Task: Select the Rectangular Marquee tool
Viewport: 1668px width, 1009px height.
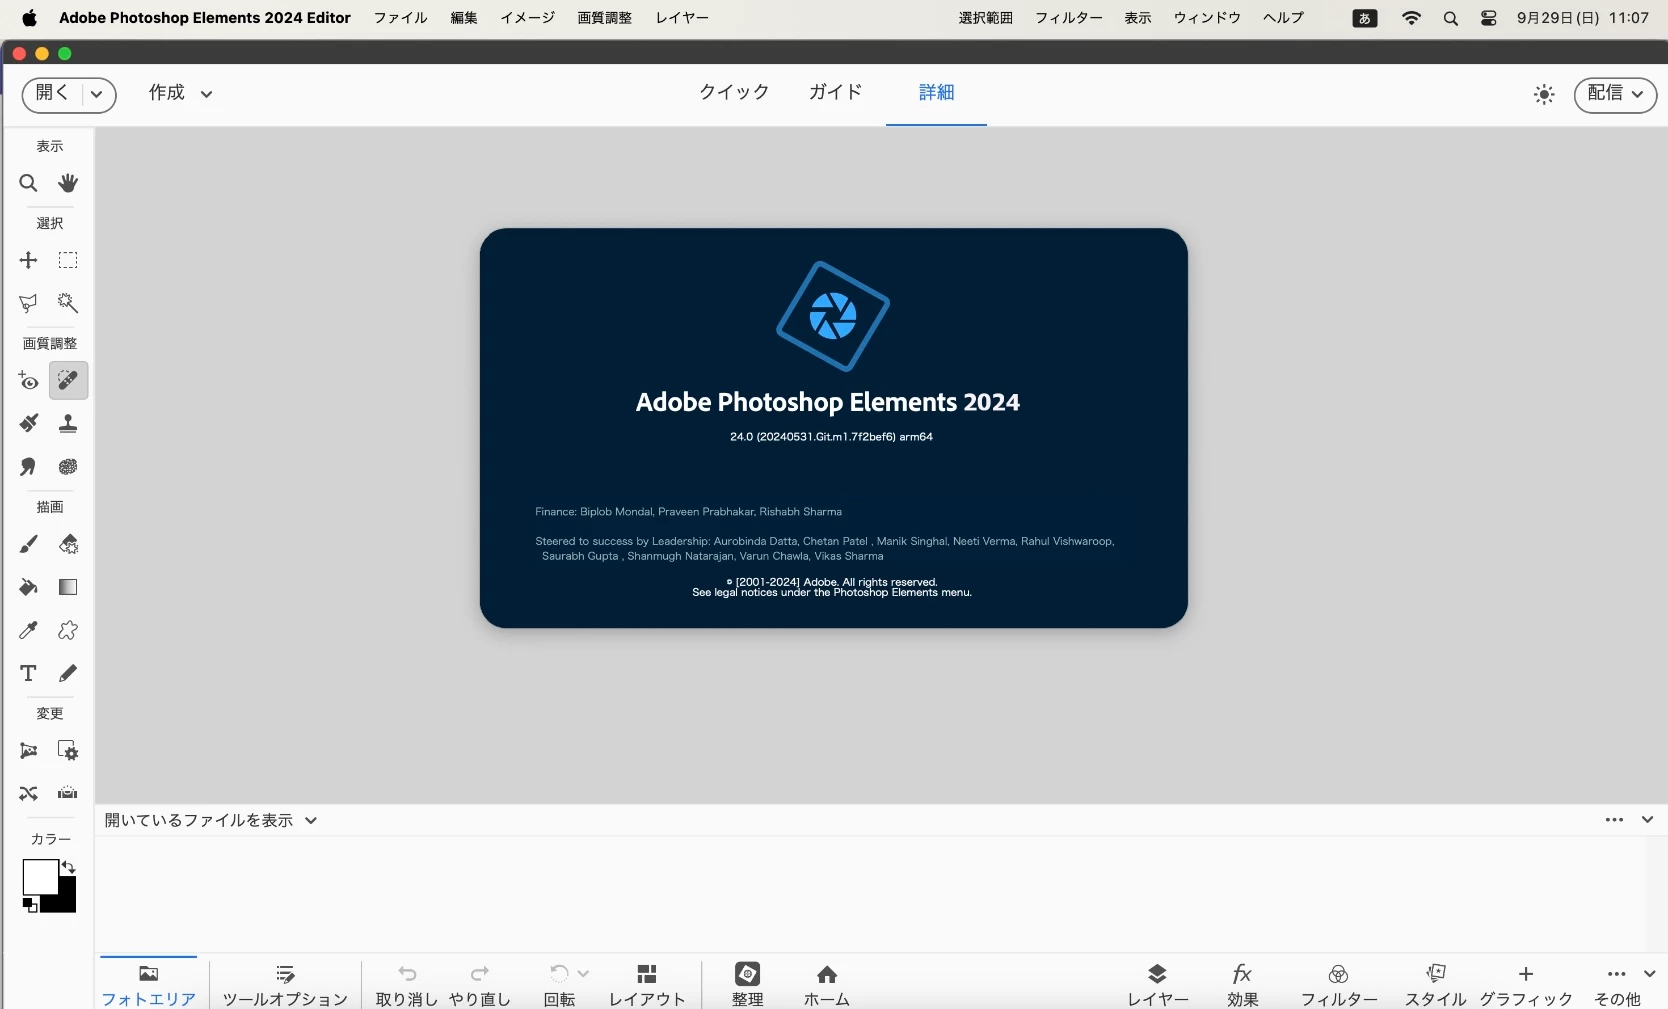Action: (x=68, y=260)
